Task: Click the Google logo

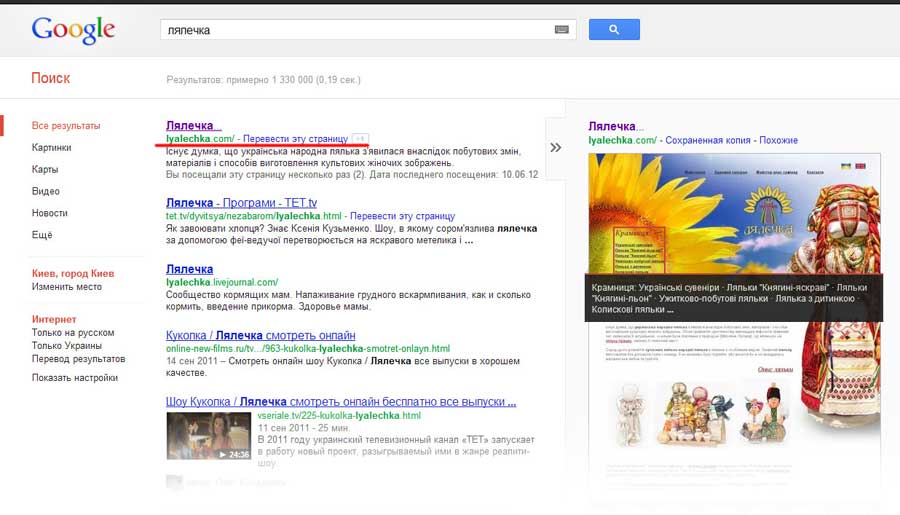Action: pyautogui.click(x=73, y=30)
